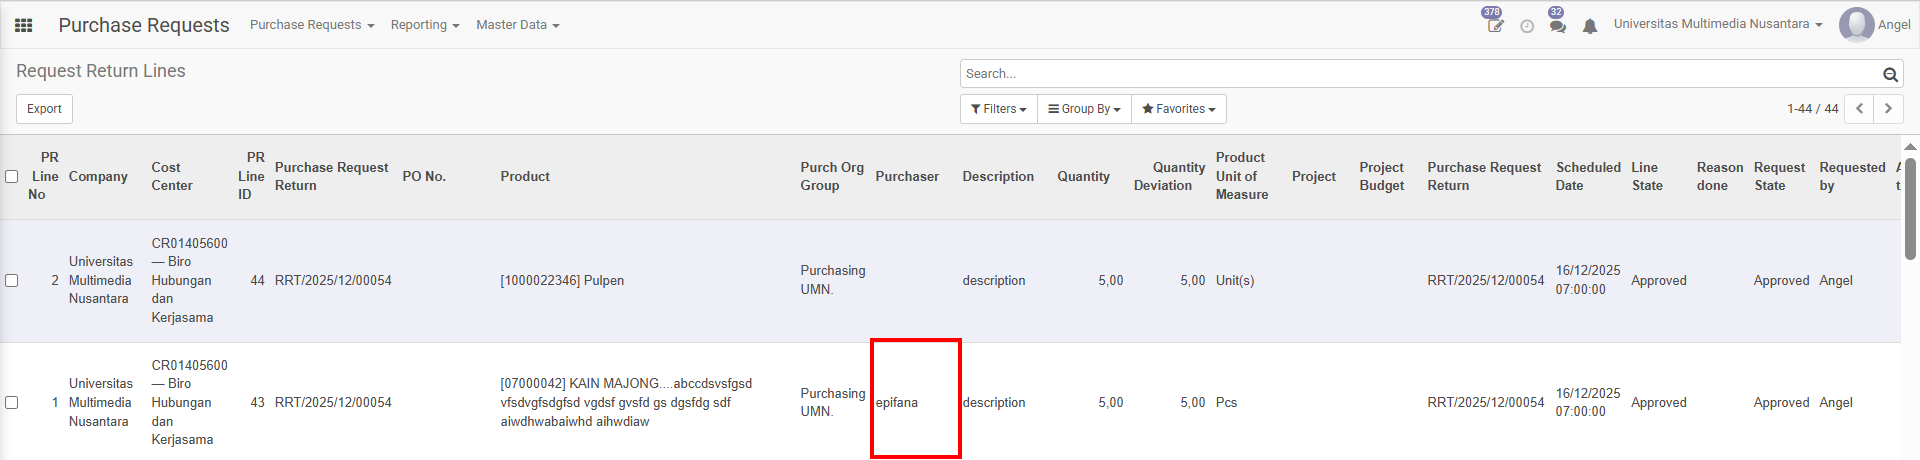Viewport: 1920px width, 460px height.
Task: Open the apps grid menu icon
Action: [24, 25]
